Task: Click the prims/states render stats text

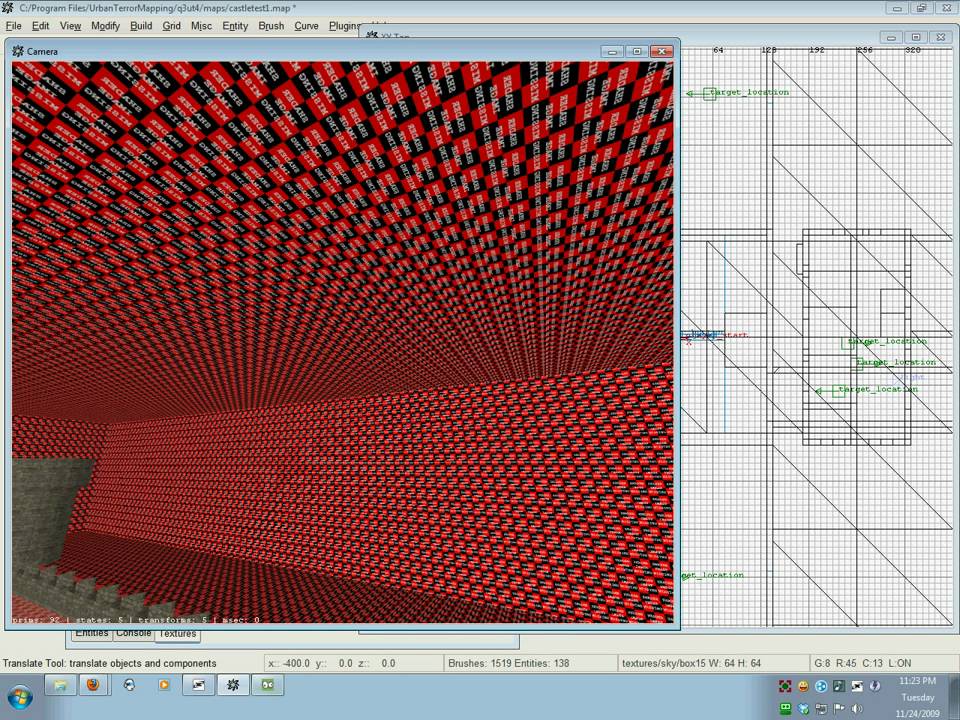Action: coord(136,620)
